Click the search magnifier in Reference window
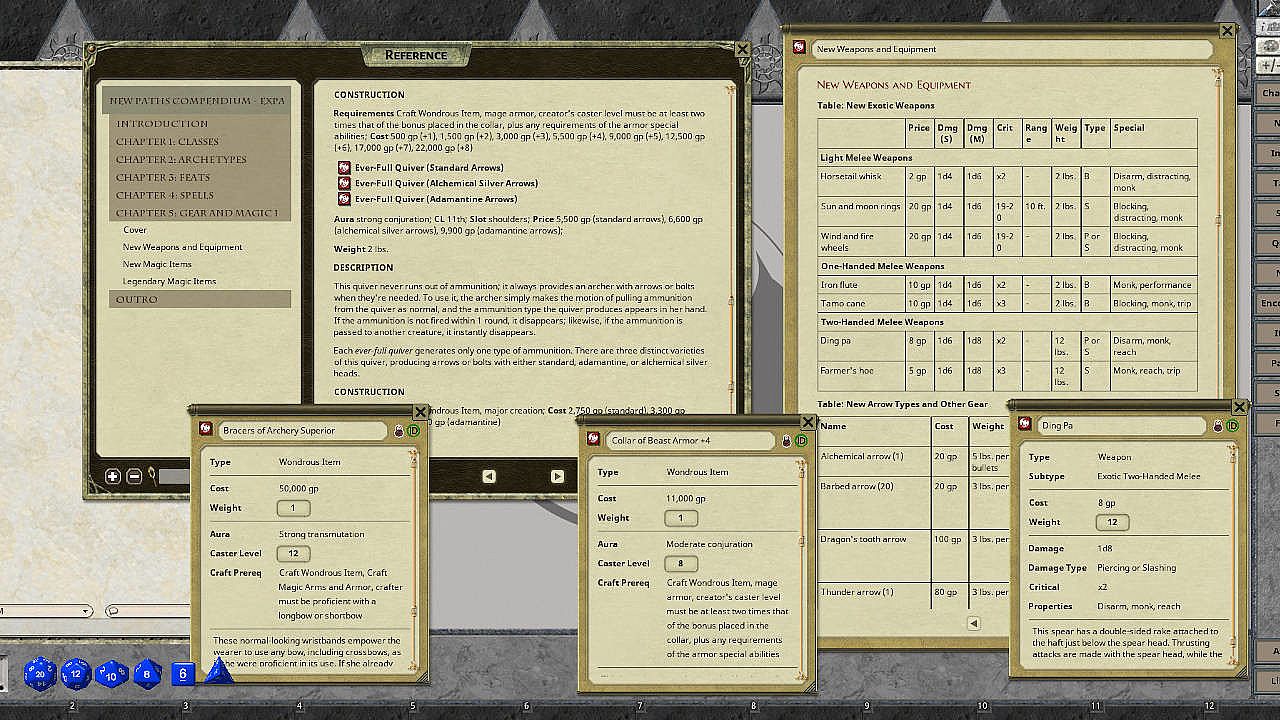This screenshot has height=720, width=1280. pyautogui.click(x=151, y=476)
